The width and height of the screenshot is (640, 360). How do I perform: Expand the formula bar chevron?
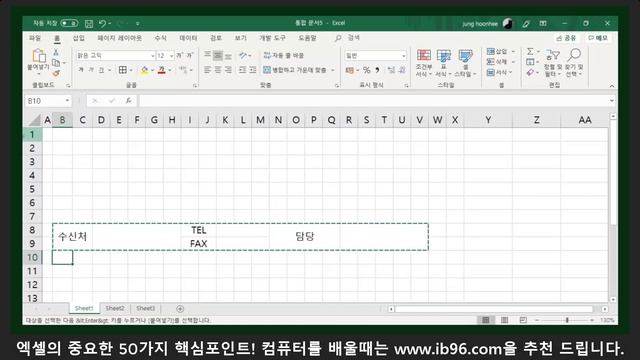[x=611, y=101]
